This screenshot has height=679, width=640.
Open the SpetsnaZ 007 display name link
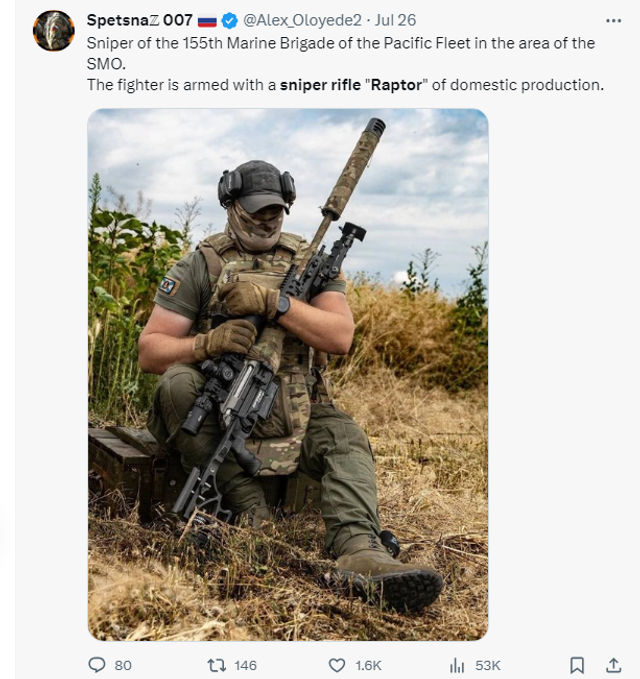pyautogui.click(x=139, y=20)
